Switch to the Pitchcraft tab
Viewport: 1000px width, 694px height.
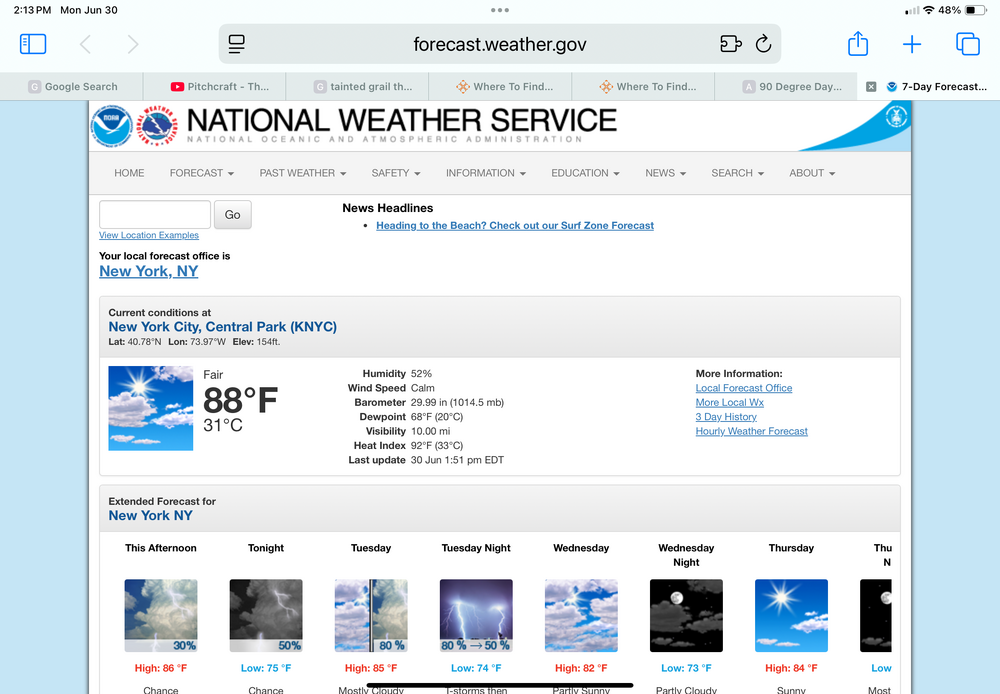[x=215, y=87]
